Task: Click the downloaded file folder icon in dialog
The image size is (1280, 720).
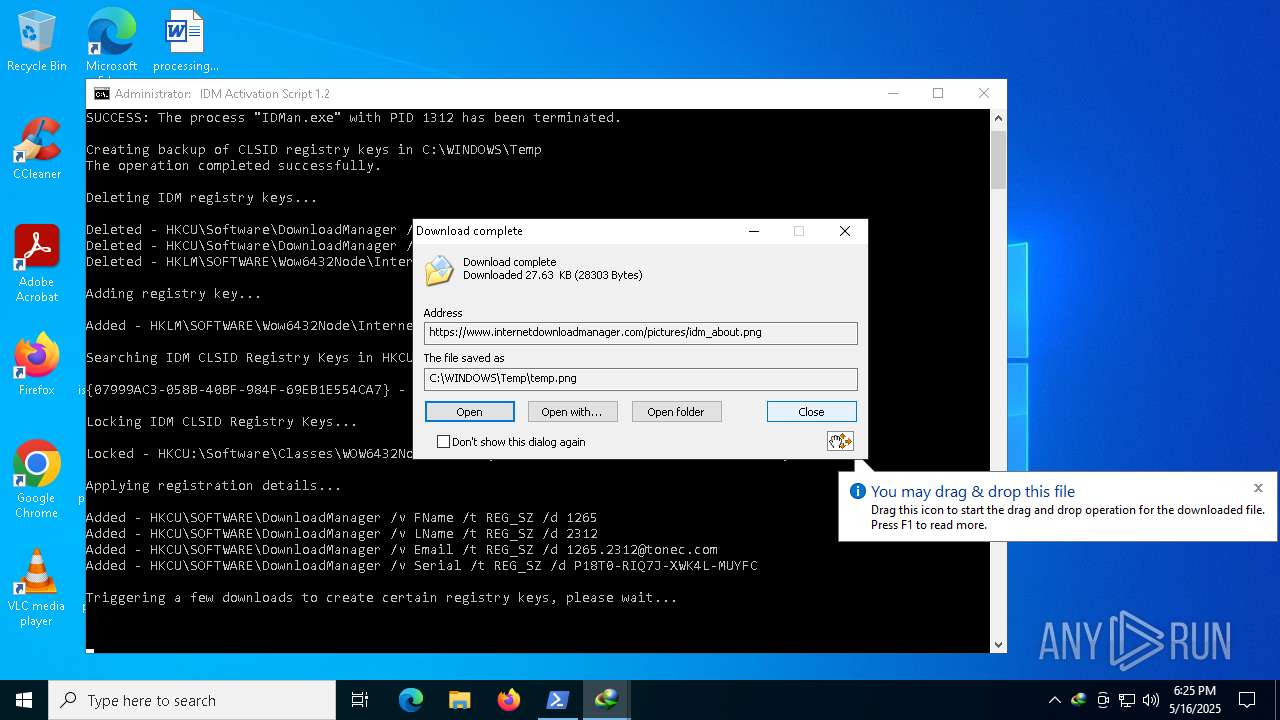Action: click(439, 270)
